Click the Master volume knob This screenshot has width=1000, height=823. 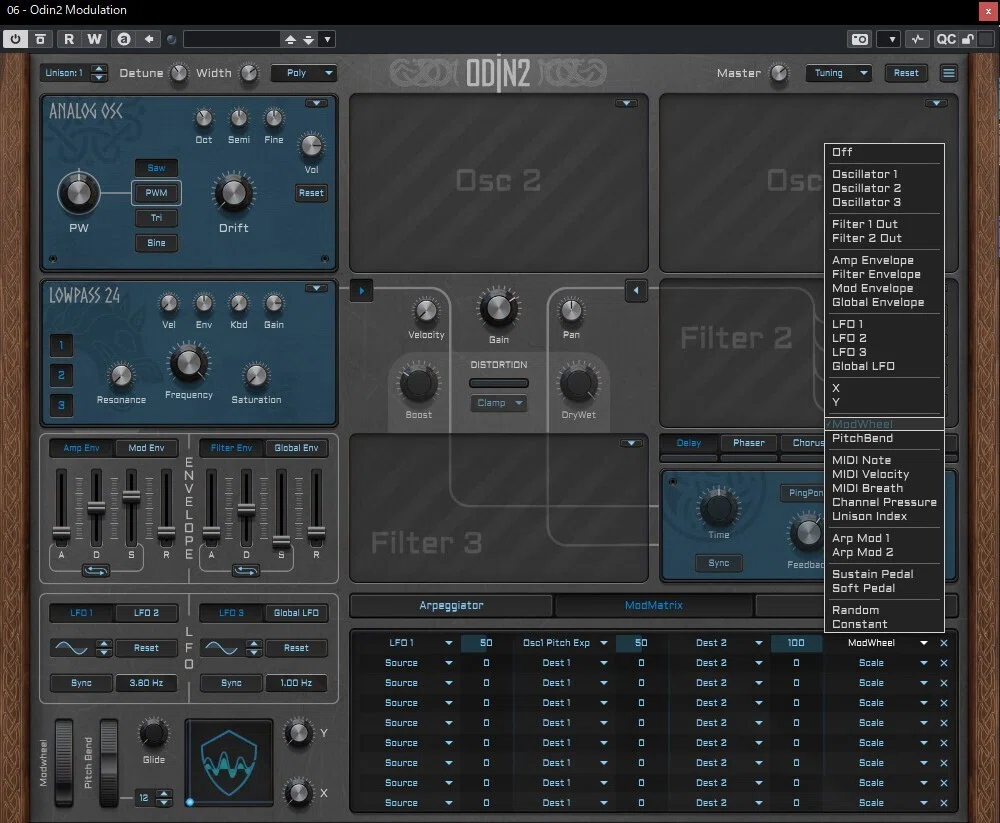tap(779, 73)
